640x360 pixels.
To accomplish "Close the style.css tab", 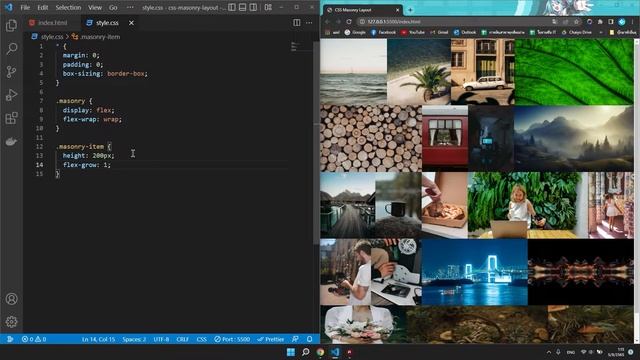I will pos(131,23).
